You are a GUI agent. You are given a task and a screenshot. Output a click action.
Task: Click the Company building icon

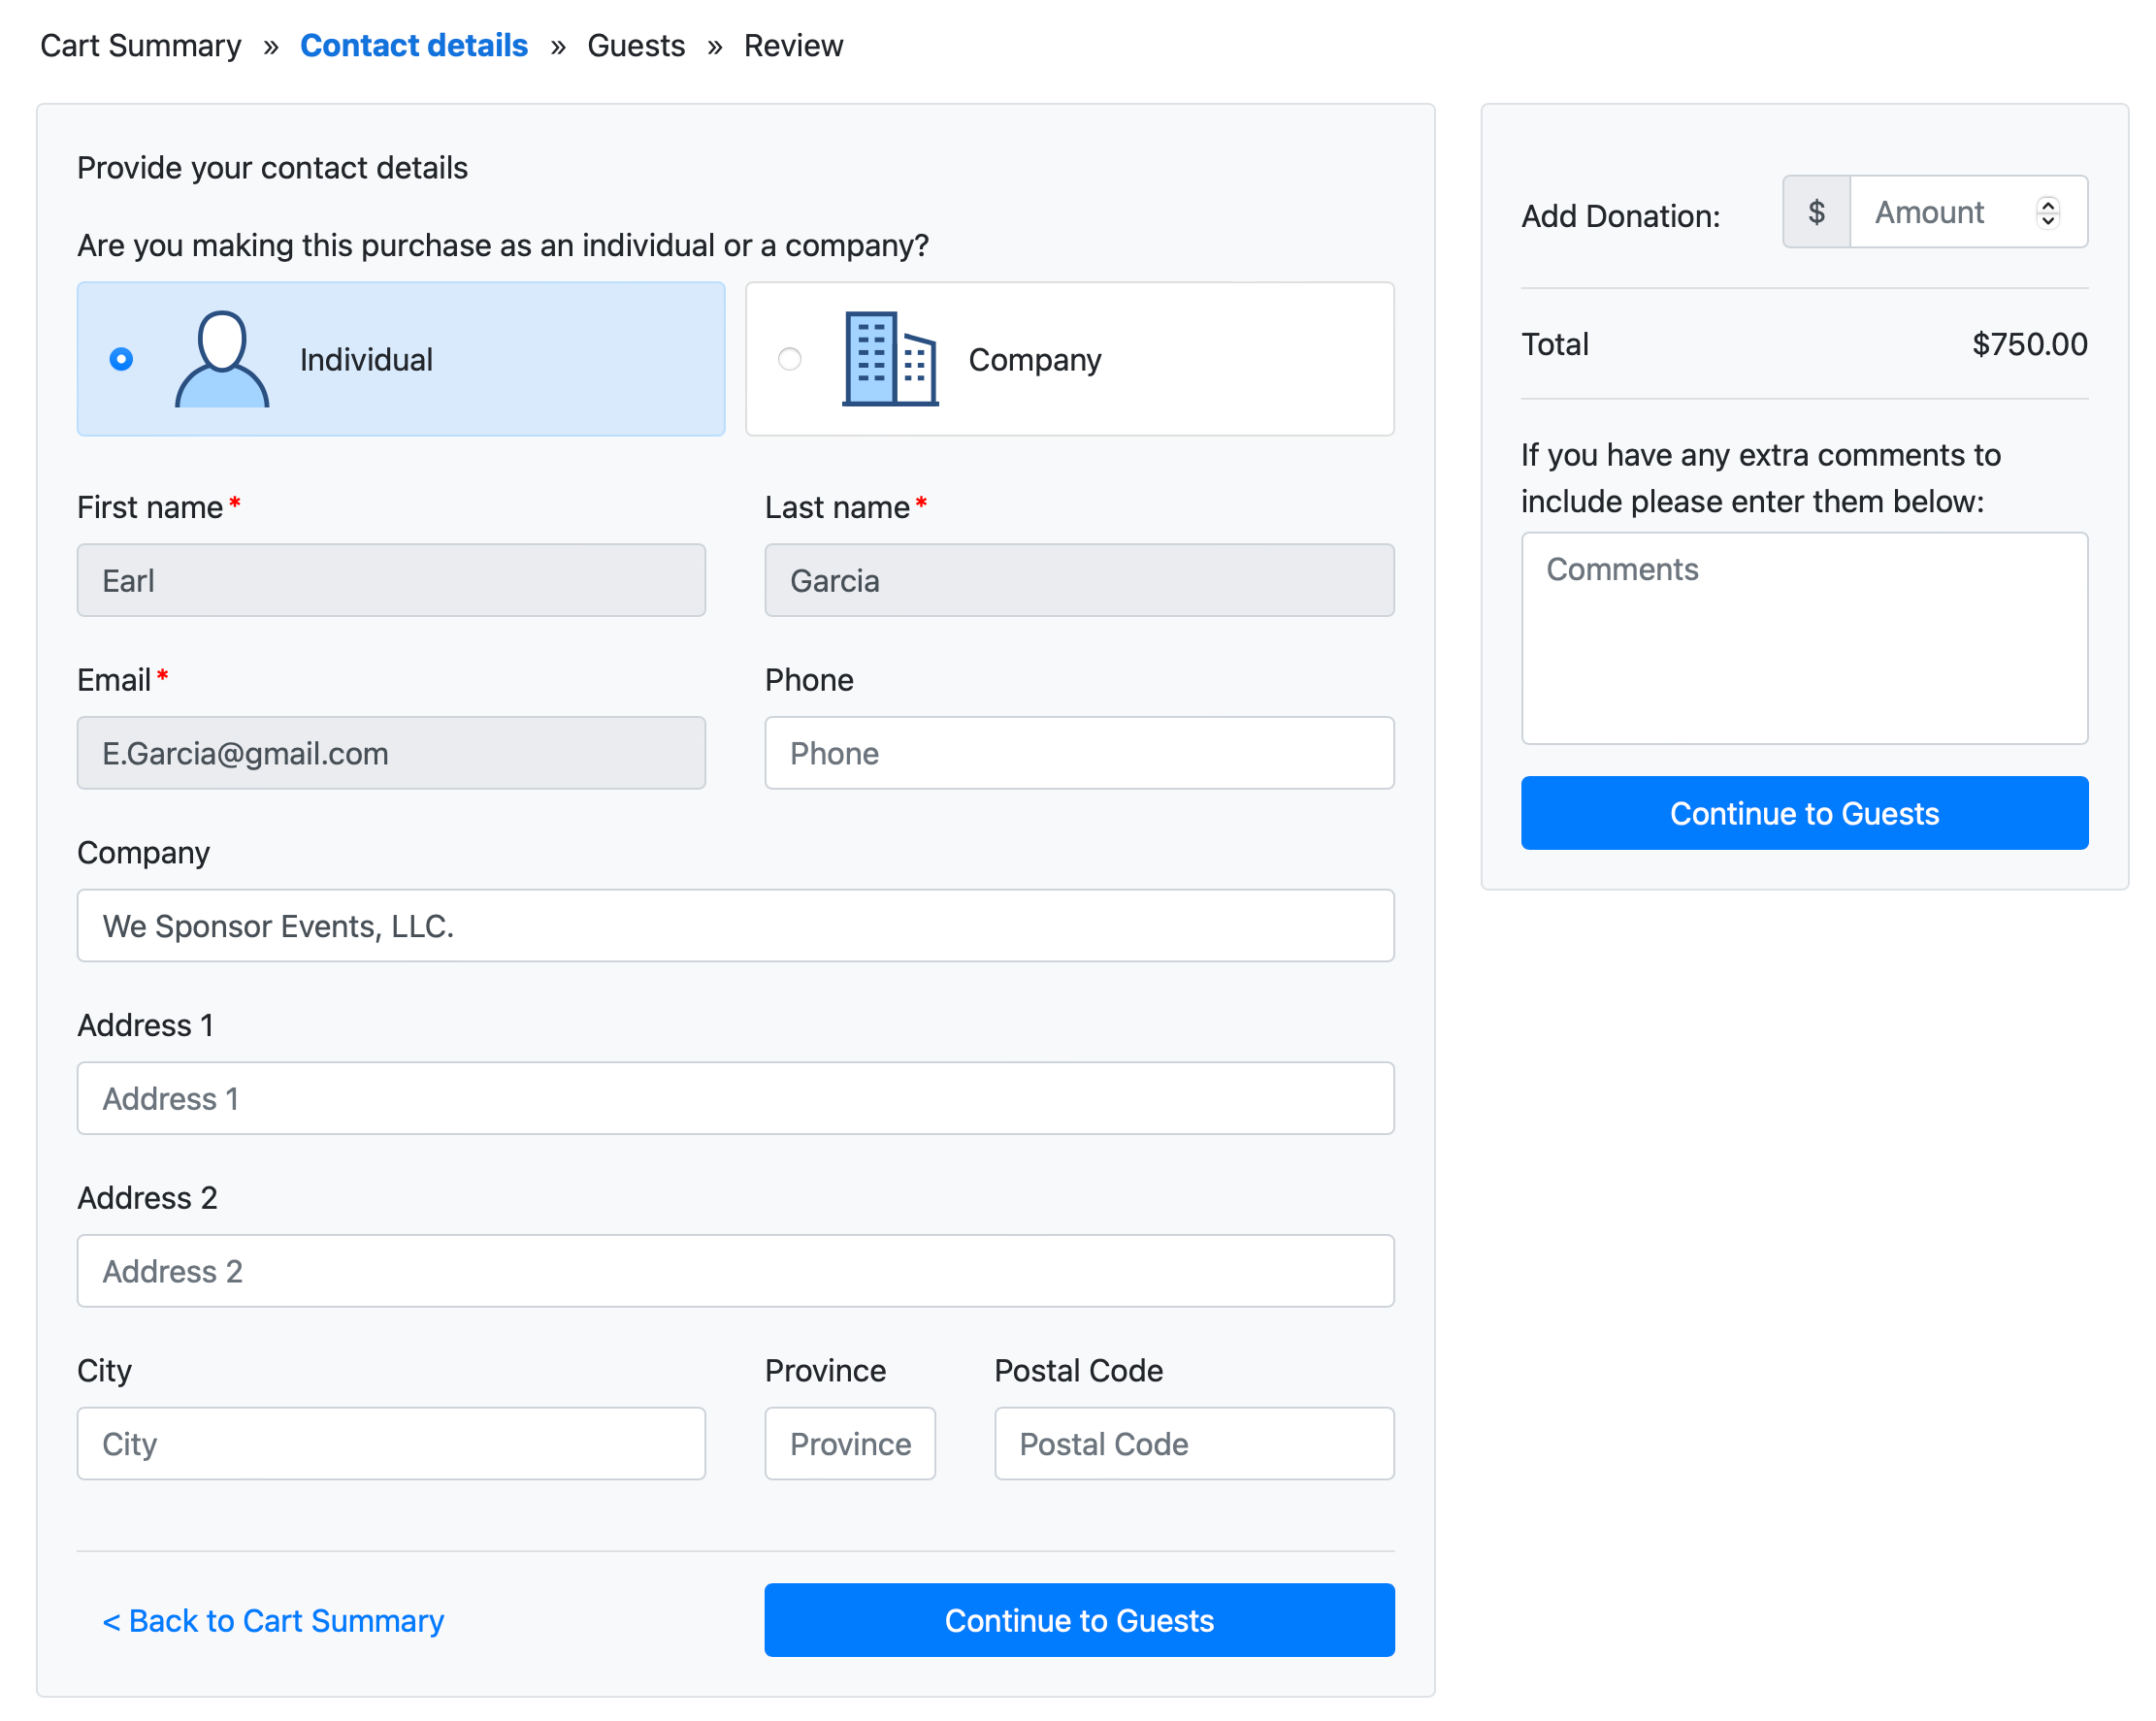pyautogui.click(x=889, y=359)
